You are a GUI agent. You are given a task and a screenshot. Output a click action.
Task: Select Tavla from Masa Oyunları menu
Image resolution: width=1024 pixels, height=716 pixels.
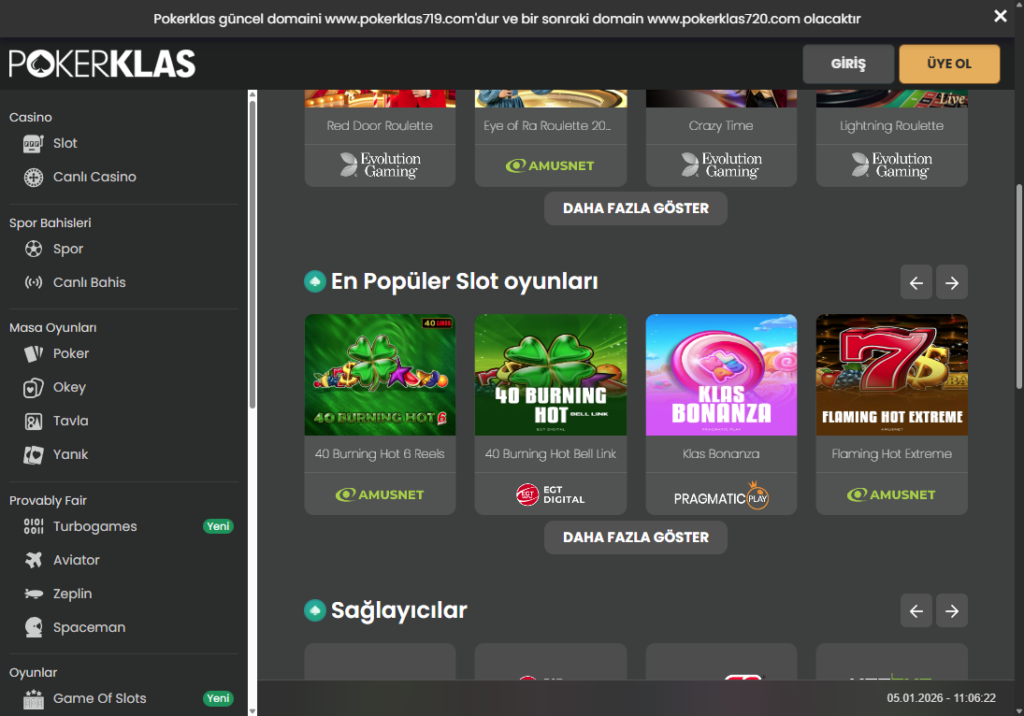(x=70, y=421)
